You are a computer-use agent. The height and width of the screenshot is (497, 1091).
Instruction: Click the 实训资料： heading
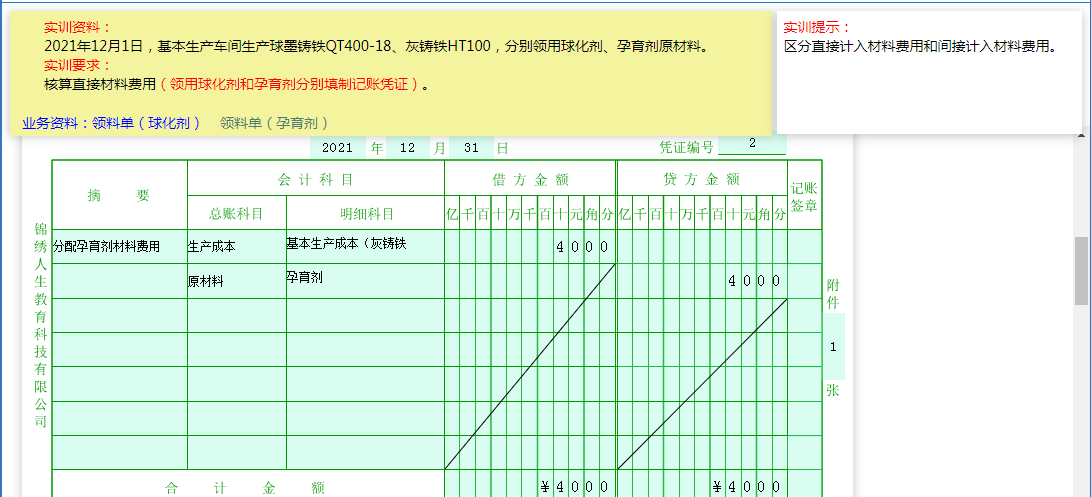(78, 28)
